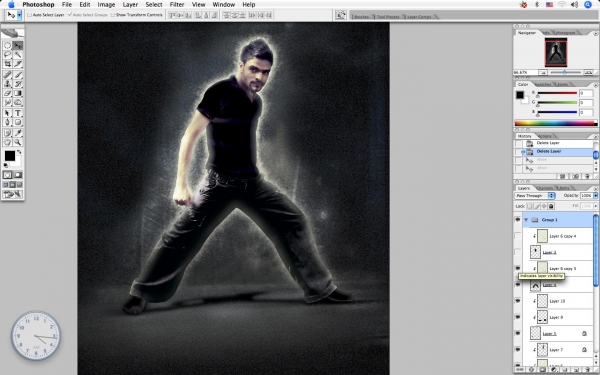The image size is (600, 375).
Task: Show the Layer 3 layer
Action: pos(517,252)
